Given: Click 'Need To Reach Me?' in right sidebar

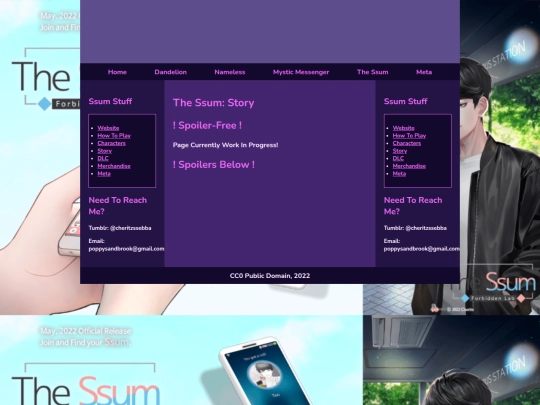Looking at the screenshot, I should tap(413, 206).
